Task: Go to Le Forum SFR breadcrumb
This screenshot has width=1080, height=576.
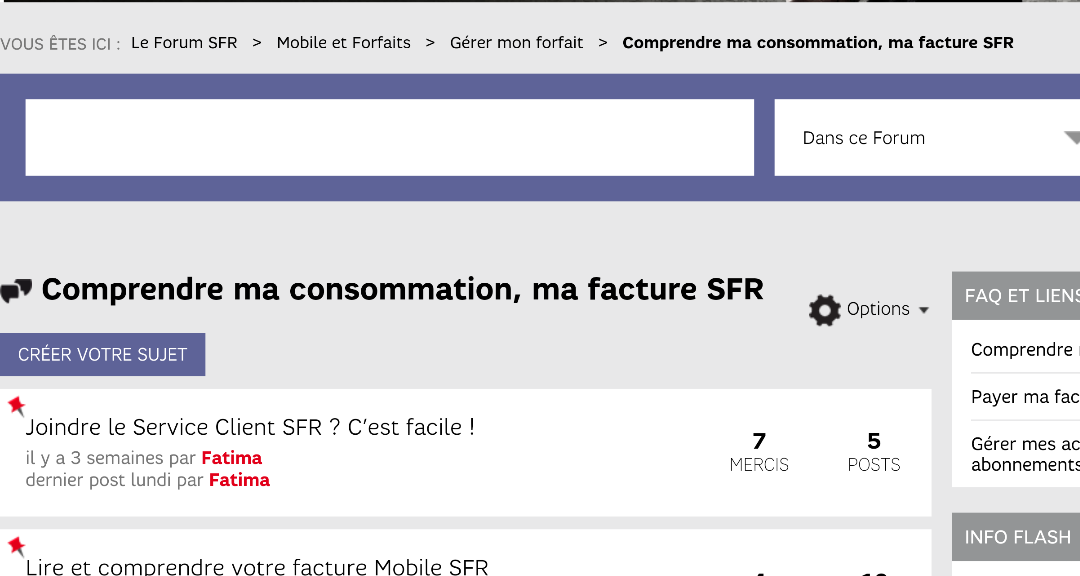Action: pyautogui.click(x=184, y=43)
